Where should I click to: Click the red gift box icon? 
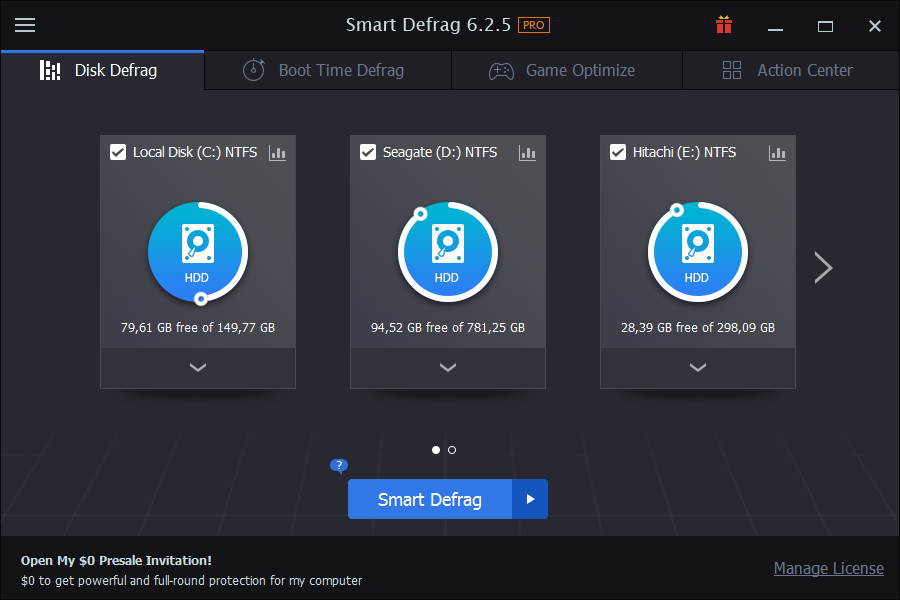coord(724,25)
